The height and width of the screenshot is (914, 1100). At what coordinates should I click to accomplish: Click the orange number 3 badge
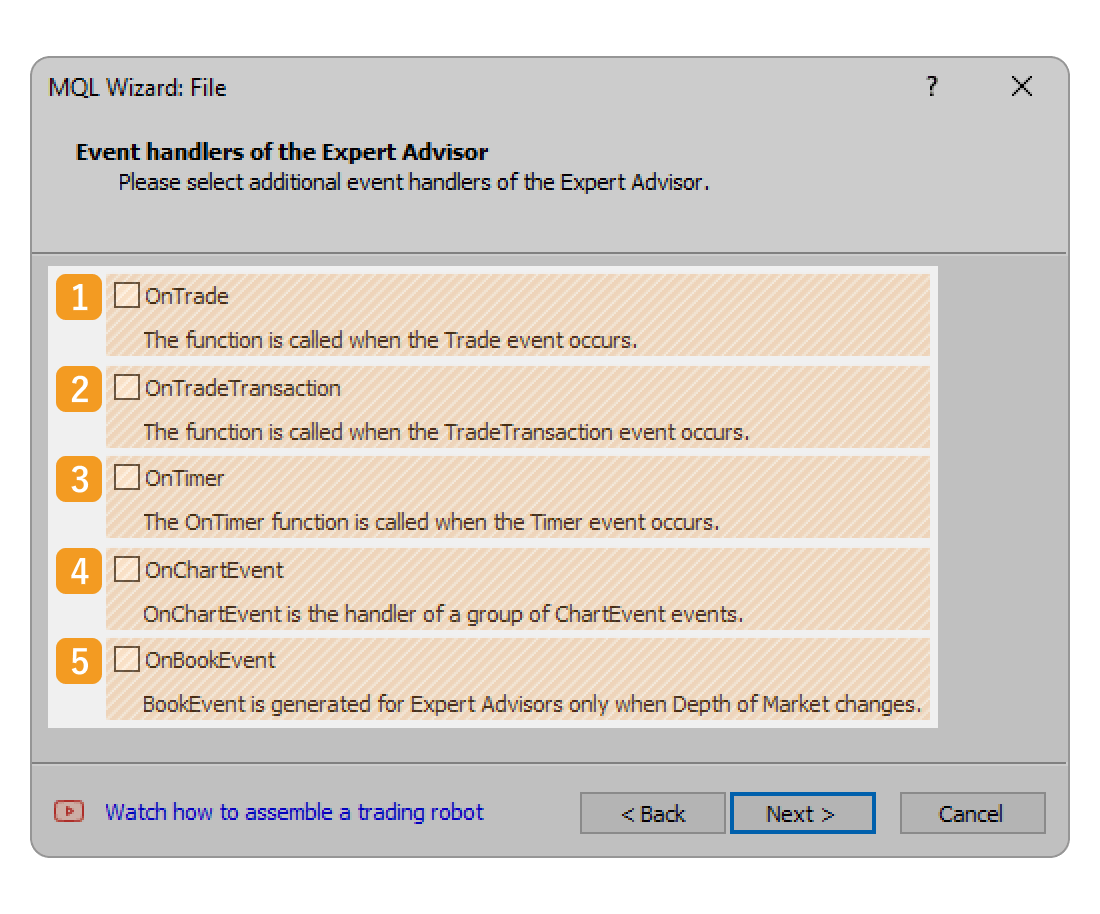79,479
